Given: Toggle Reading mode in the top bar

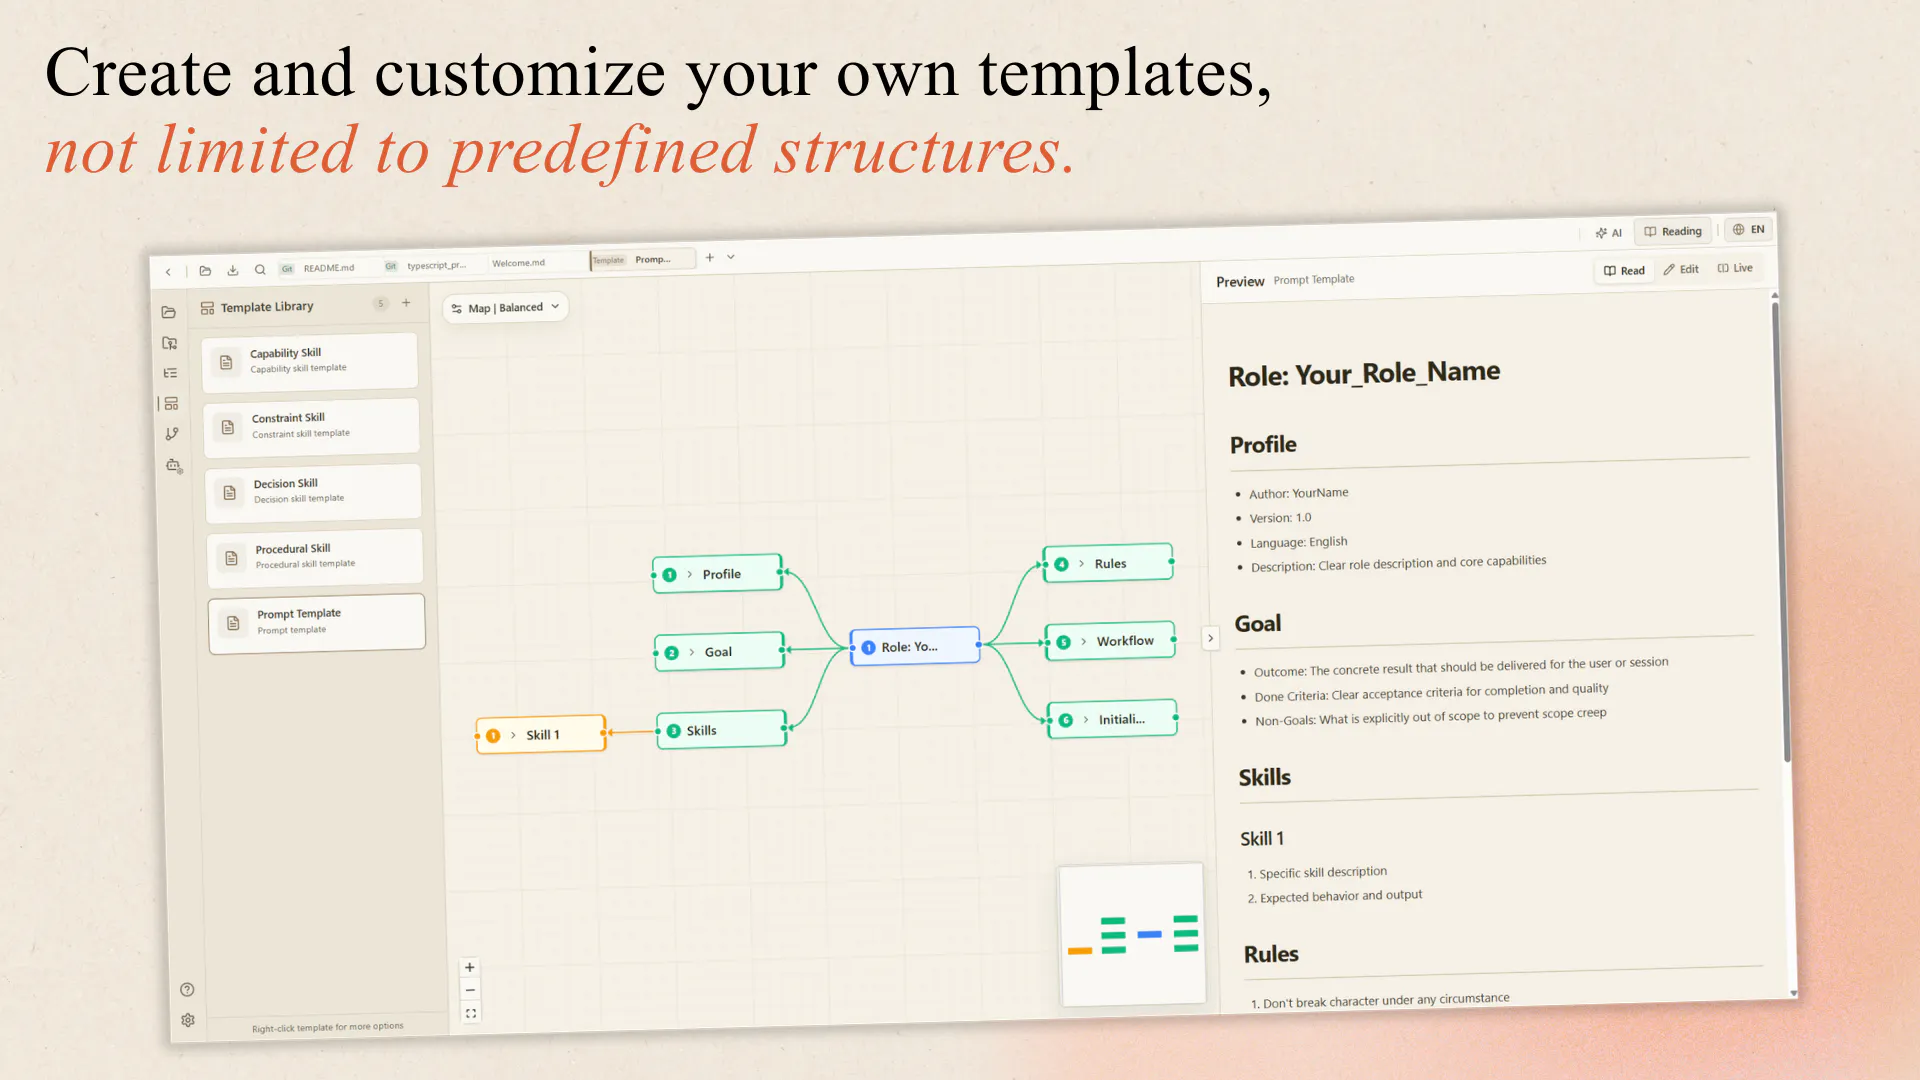Looking at the screenshot, I should click(1673, 231).
